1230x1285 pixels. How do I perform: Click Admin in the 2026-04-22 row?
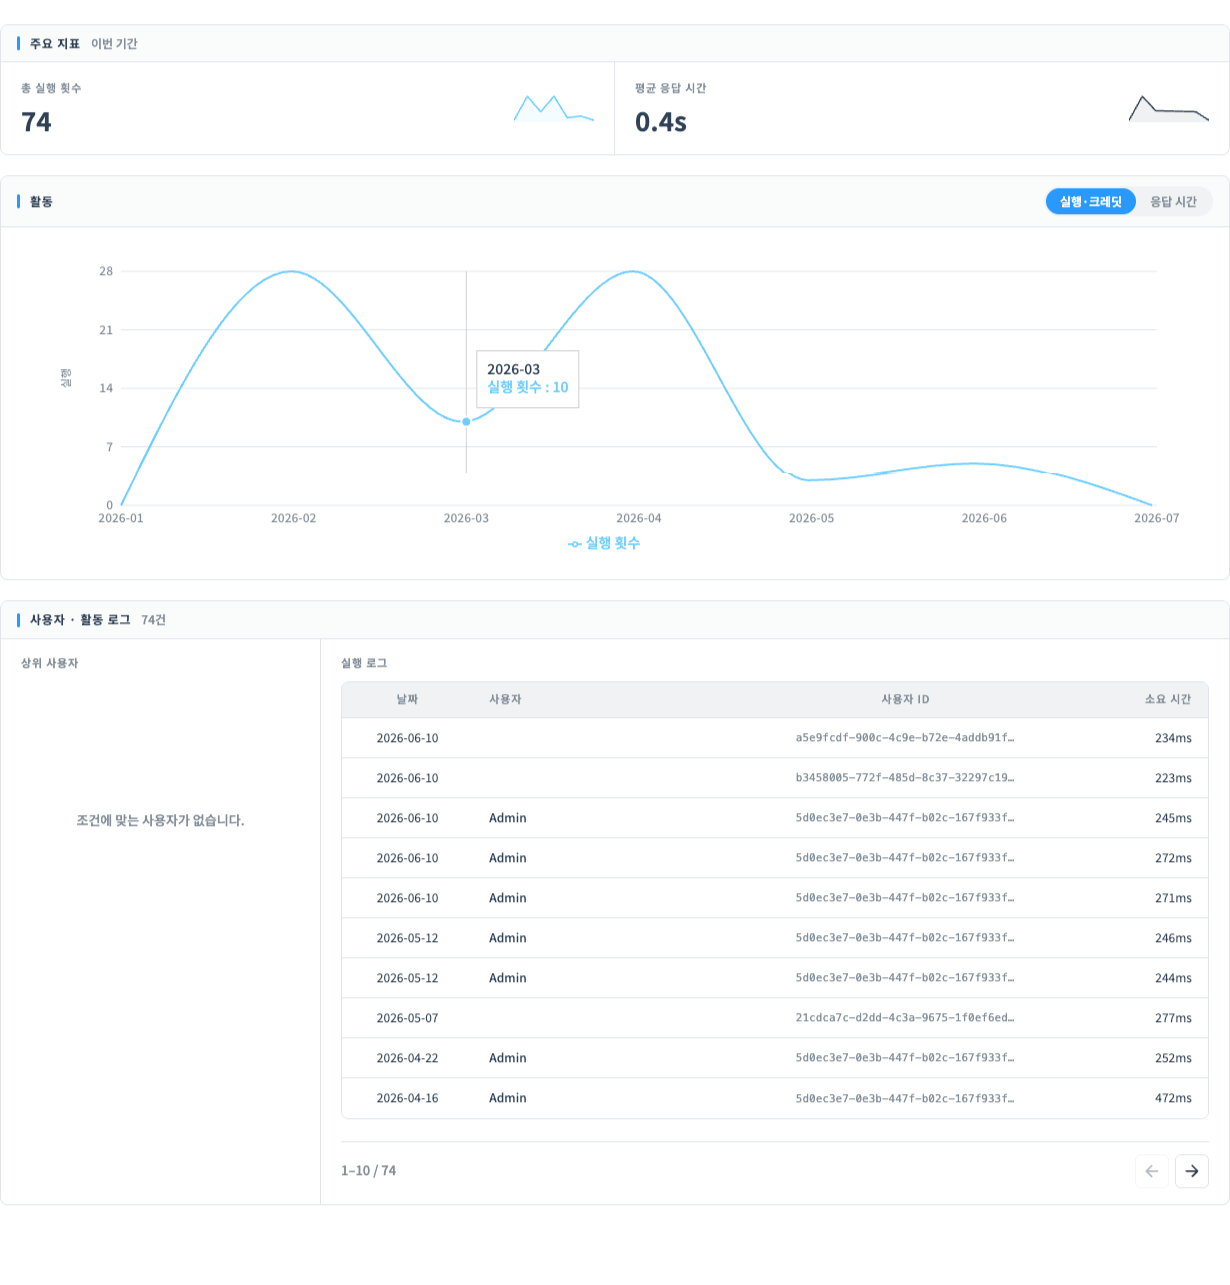click(508, 1058)
